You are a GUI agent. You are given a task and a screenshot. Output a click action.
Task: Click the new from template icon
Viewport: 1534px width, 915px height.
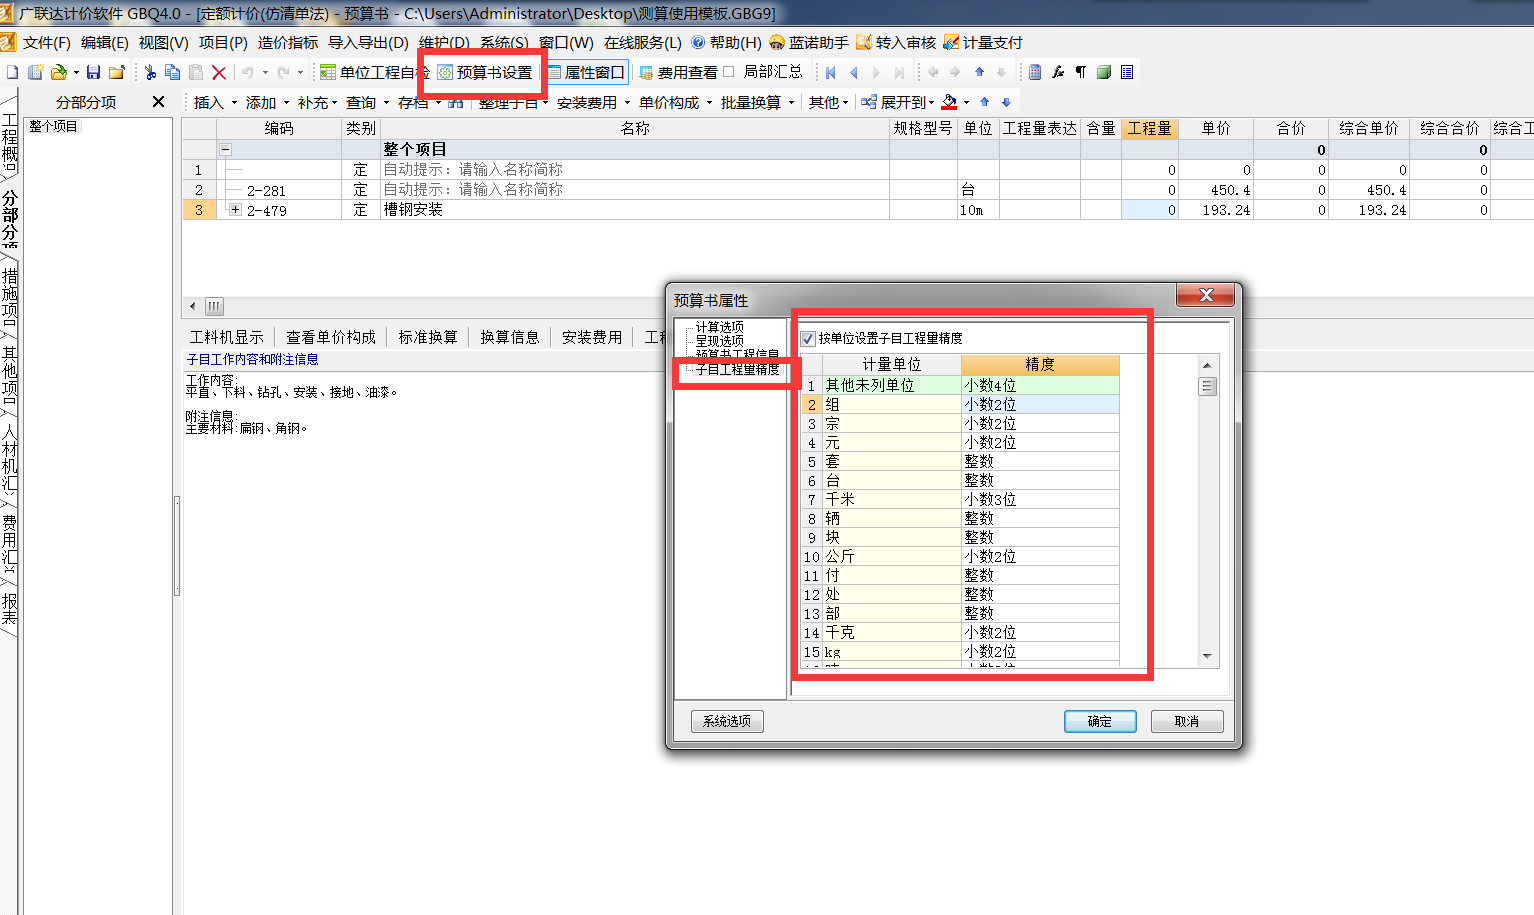[x=35, y=72]
